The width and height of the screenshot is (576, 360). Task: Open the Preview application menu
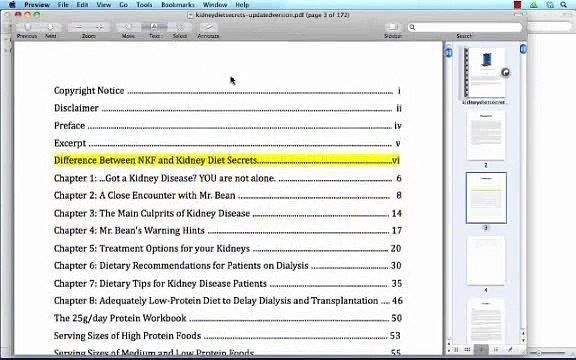pos(37,5)
